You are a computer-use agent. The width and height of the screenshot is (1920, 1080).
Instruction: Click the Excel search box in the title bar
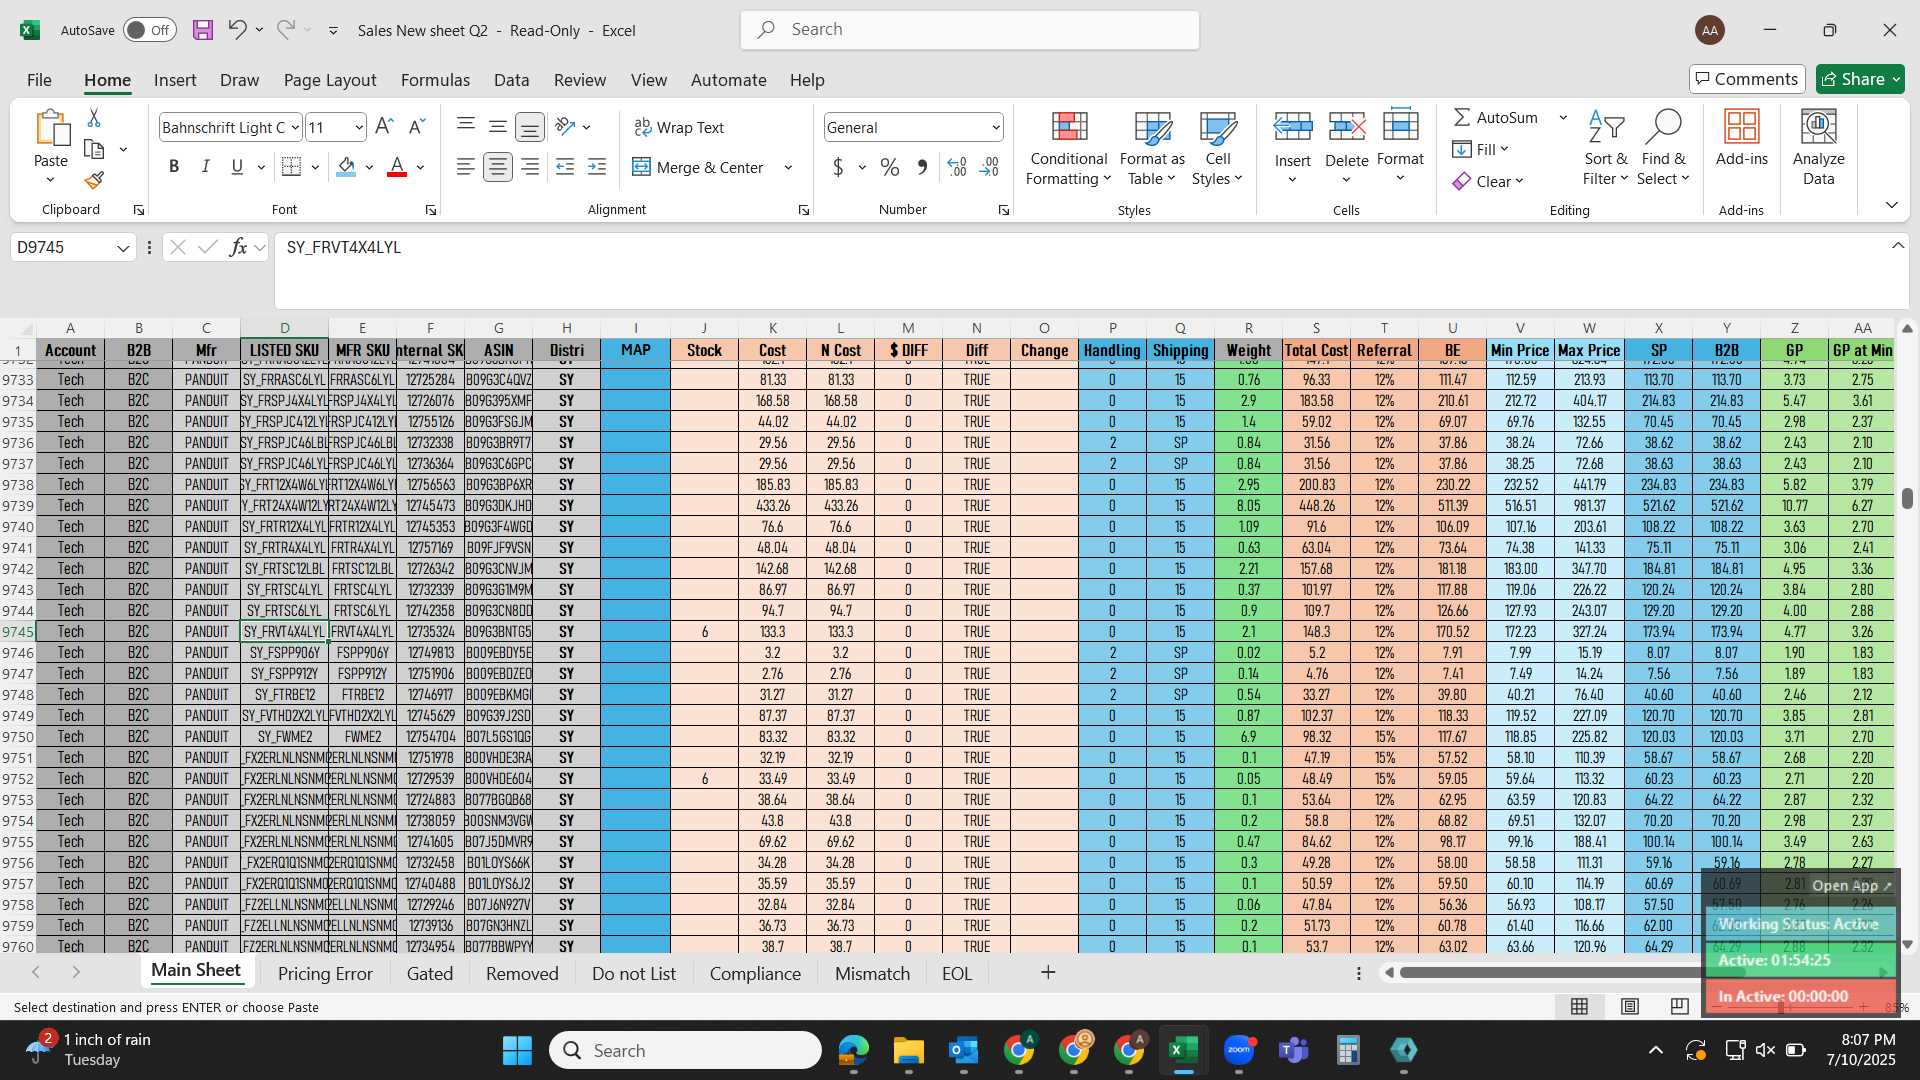[970, 30]
